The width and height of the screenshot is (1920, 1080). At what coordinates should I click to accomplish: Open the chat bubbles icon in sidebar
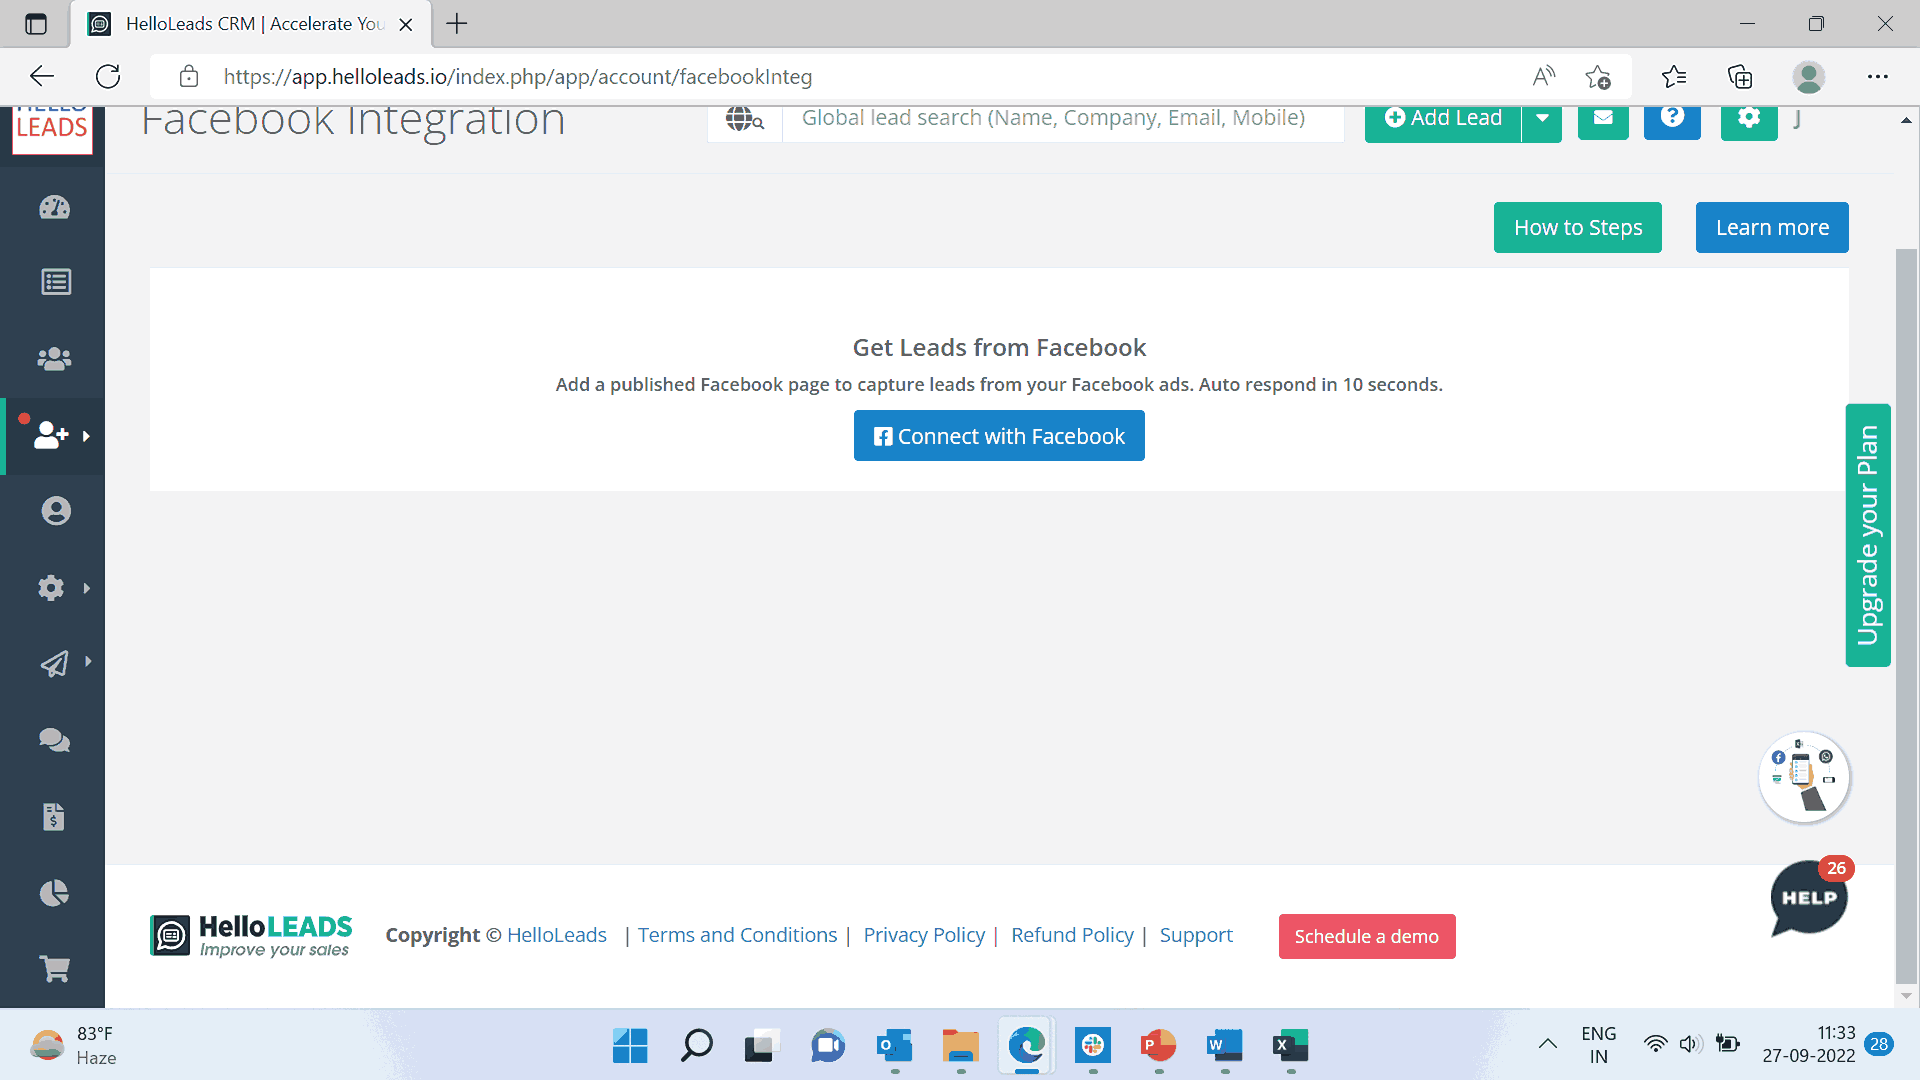(x=54, y=740)
